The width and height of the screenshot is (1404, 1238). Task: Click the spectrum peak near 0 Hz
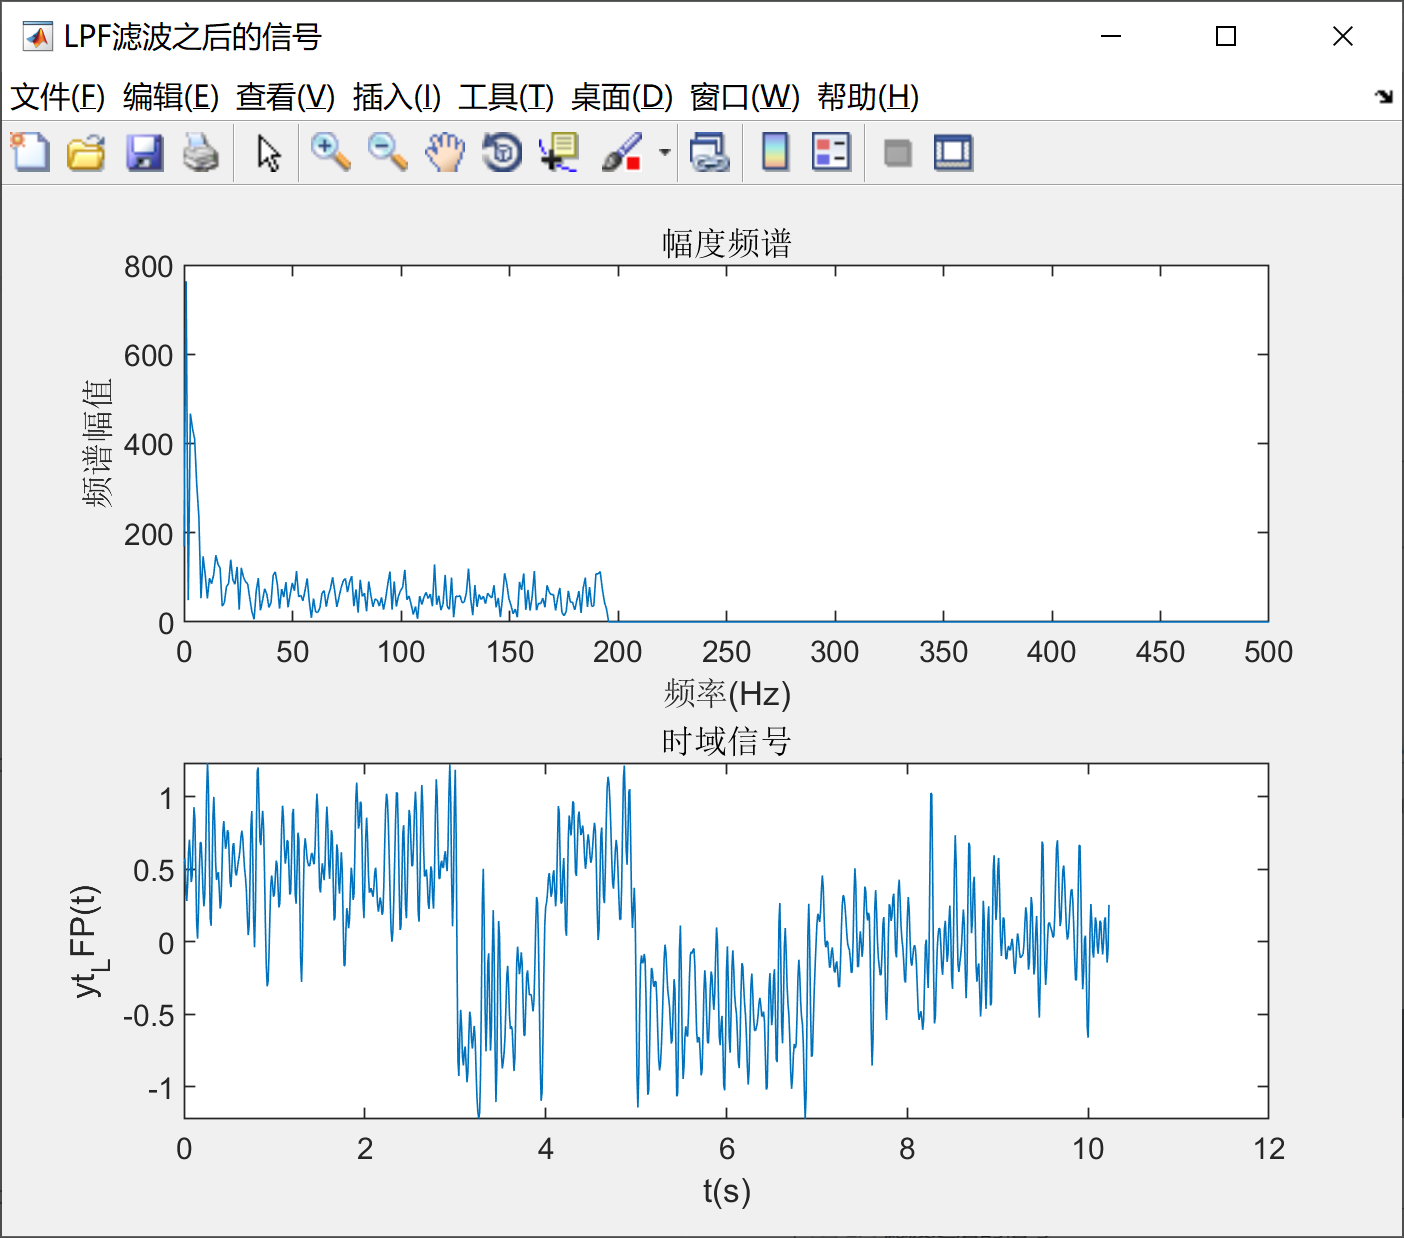coord(186,283)
